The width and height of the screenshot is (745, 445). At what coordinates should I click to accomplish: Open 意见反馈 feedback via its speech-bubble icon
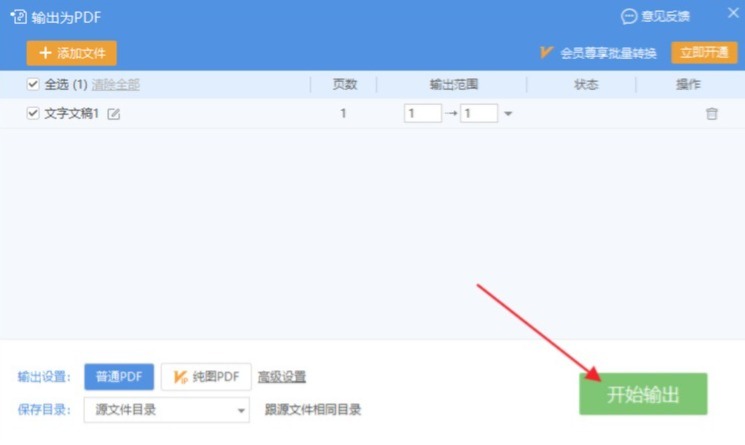click(628, 16)
